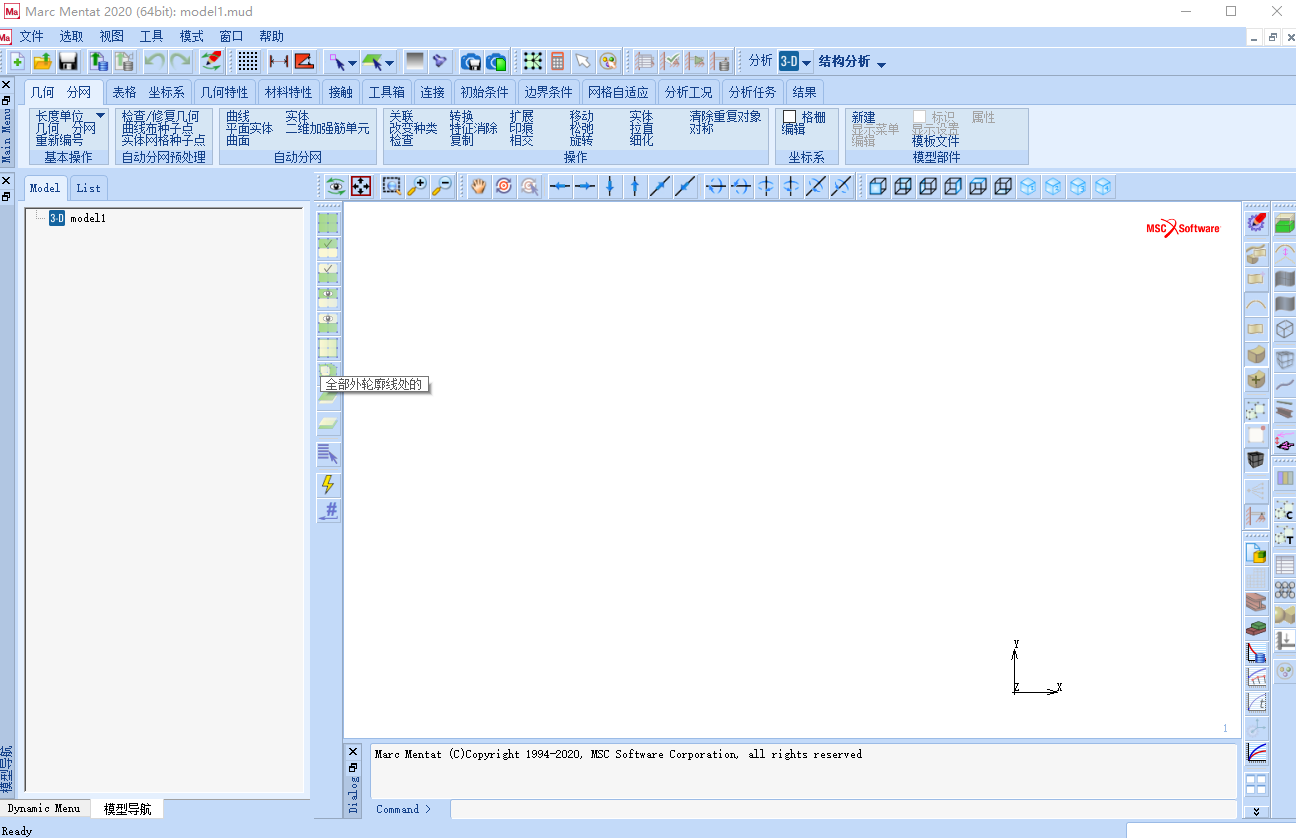Click the Fill View icon with four arrows

click(x=361, y=186)
